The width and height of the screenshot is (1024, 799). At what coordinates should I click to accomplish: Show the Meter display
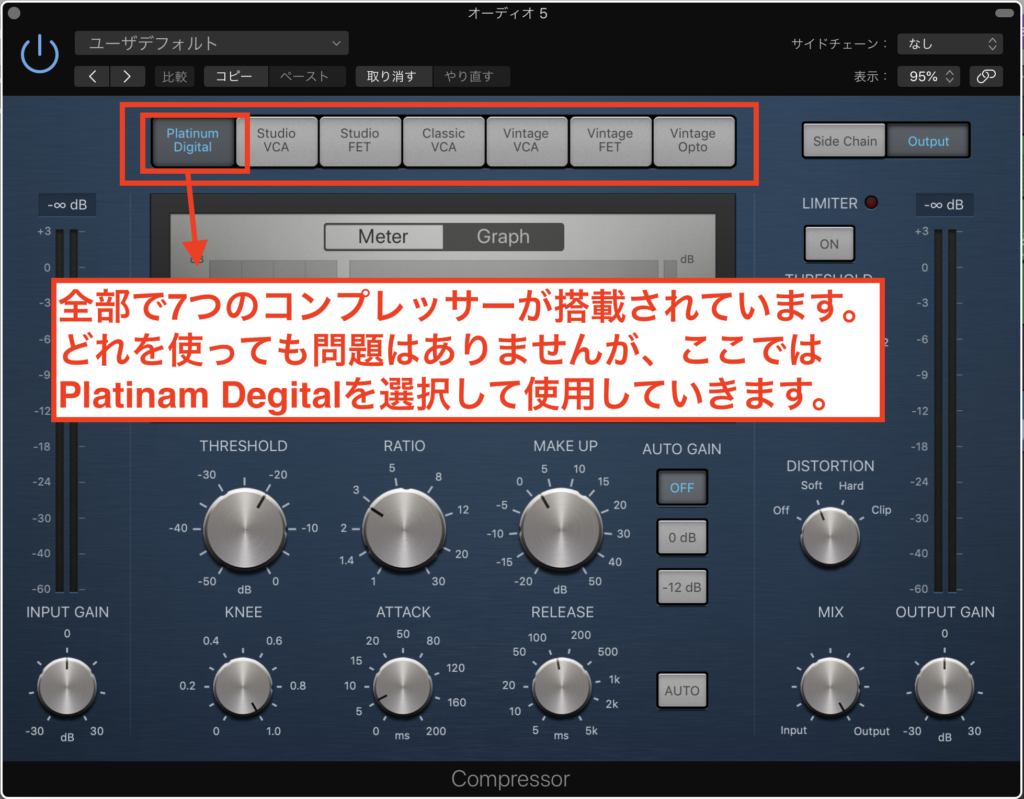pos(383,236)
